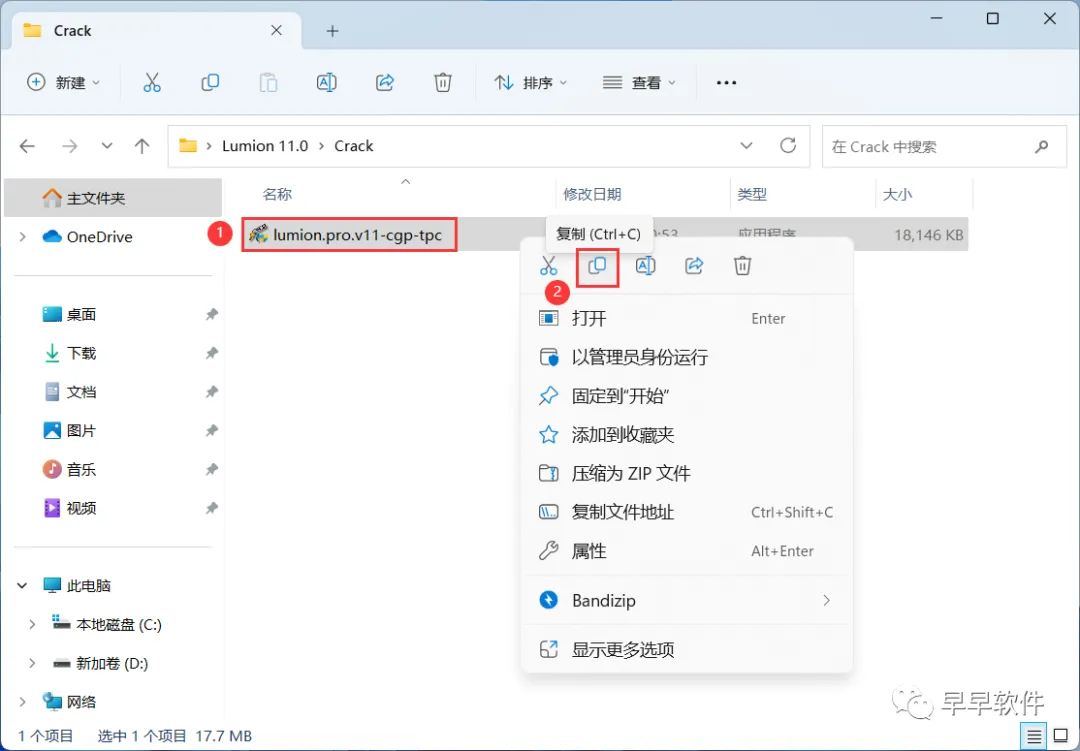Click the Delete trash icon in the context menu
Screen dimensions: 1080x751
[x=742, y=266]
